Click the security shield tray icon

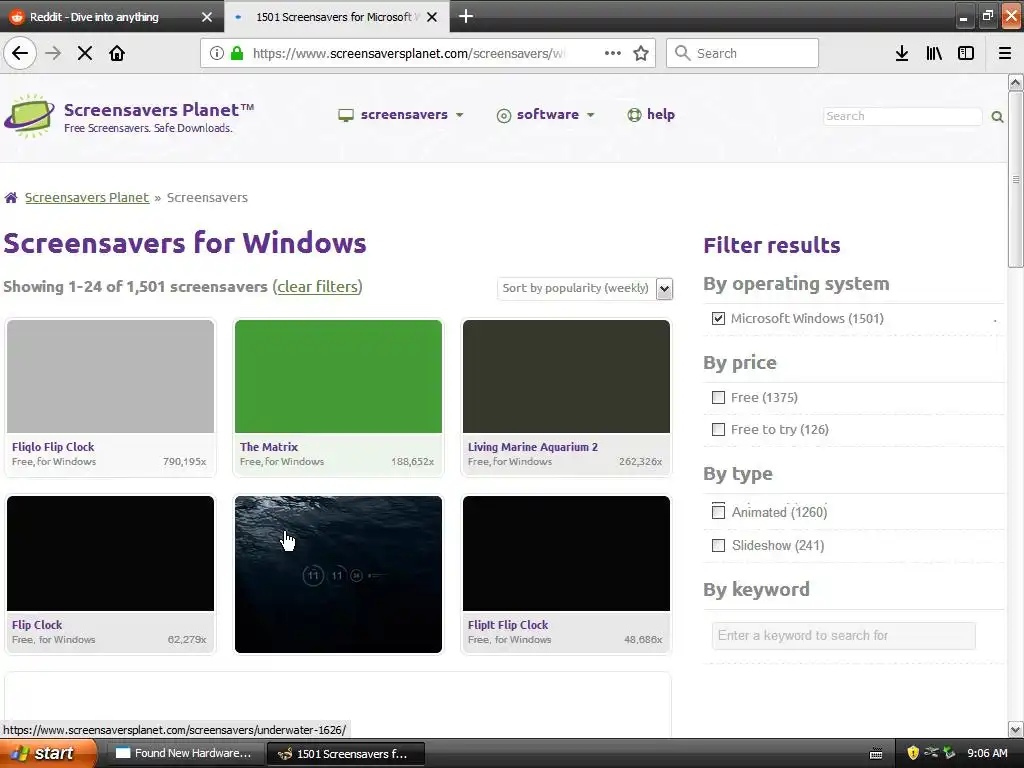(x=913, y=753)
